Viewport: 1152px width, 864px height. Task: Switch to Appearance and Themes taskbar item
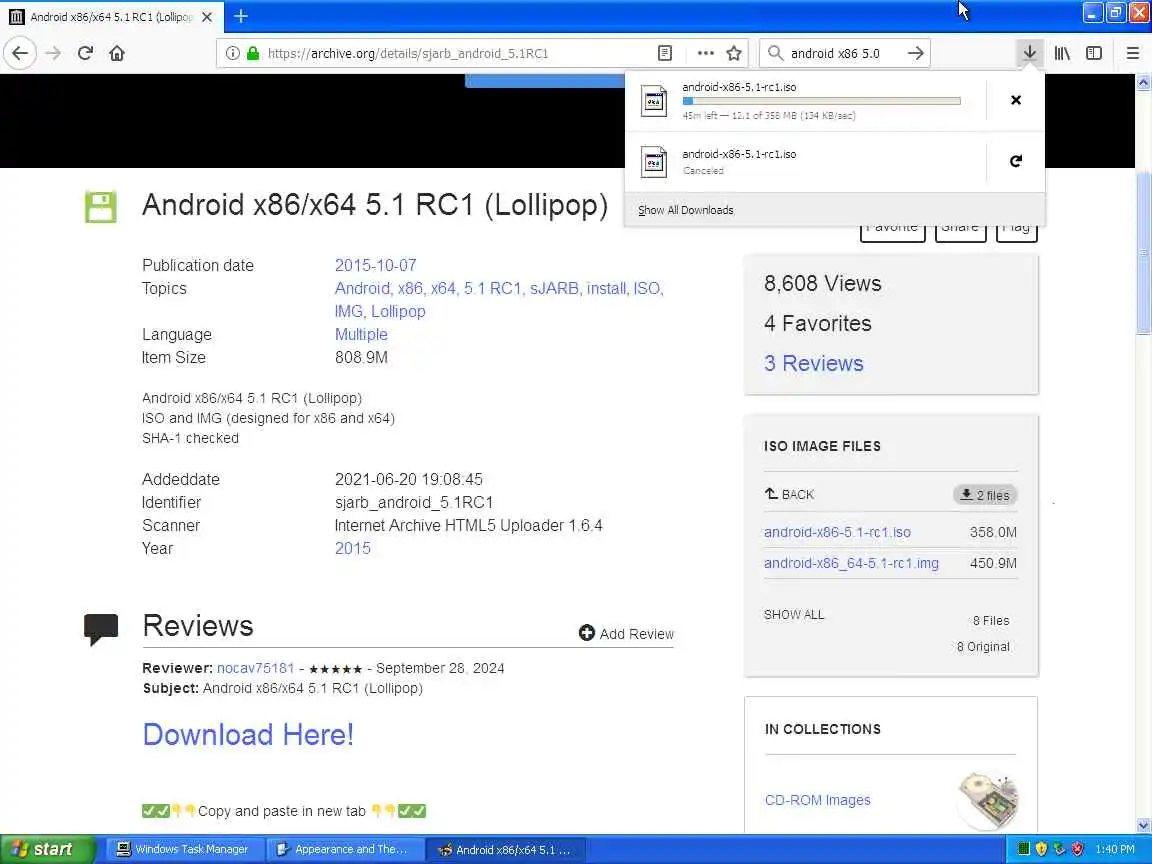point(344,849)
